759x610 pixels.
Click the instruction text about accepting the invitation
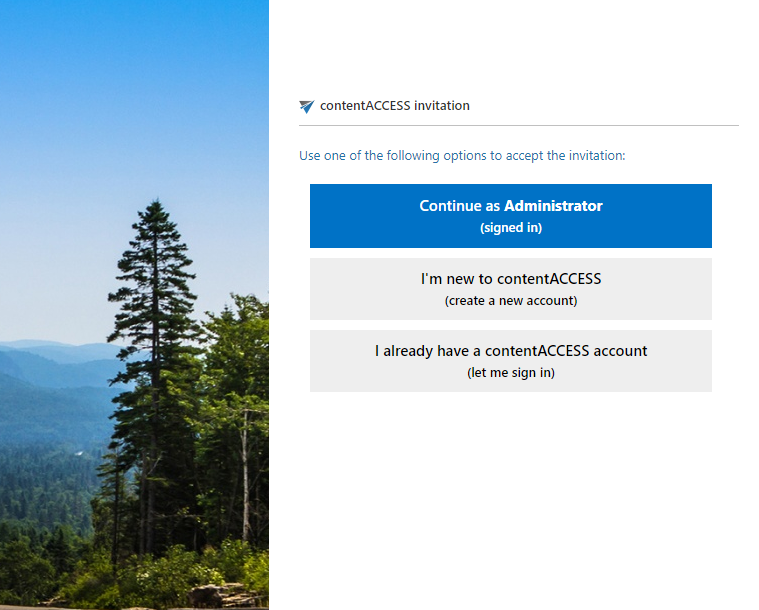pos(462,155)
